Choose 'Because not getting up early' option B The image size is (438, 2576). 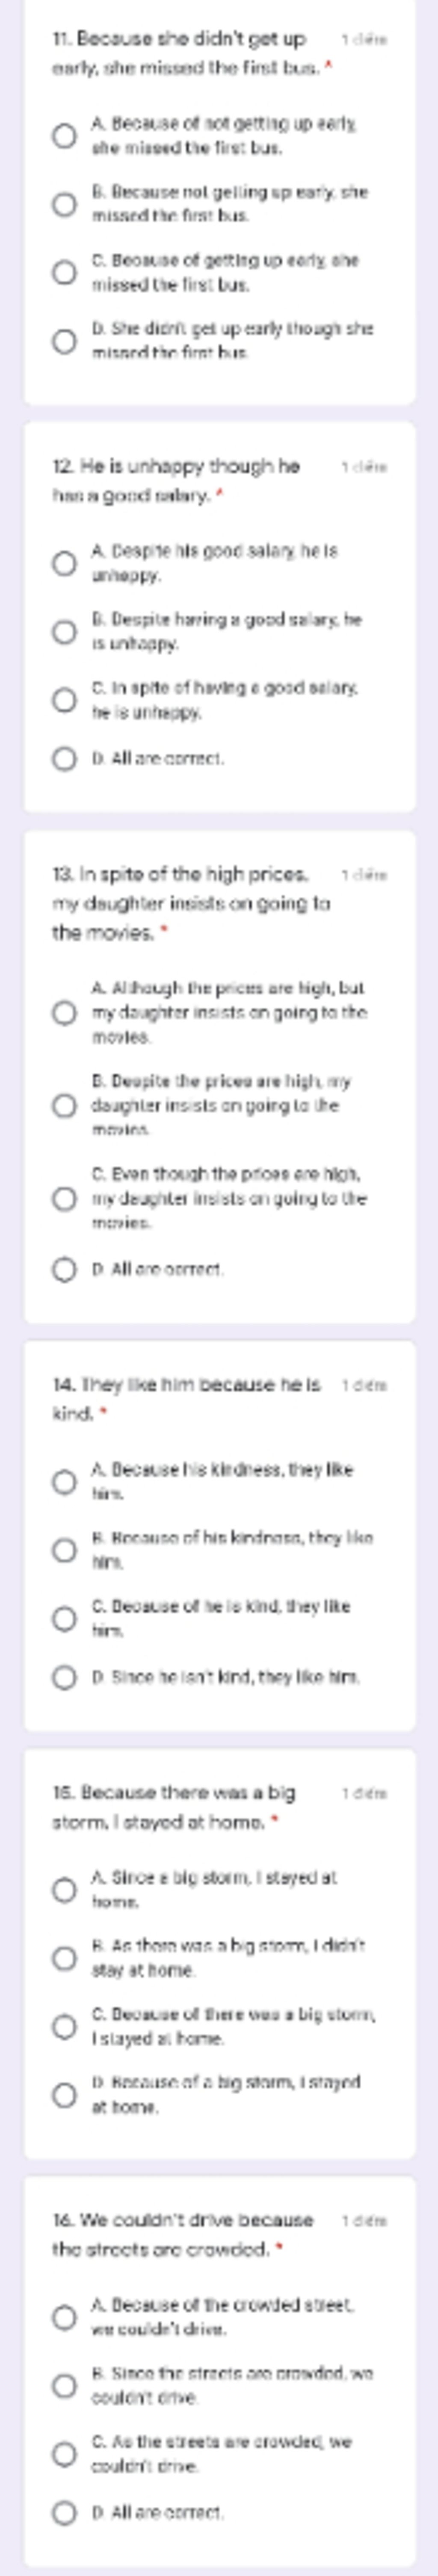pyautogui.click(x=64, y=204)
